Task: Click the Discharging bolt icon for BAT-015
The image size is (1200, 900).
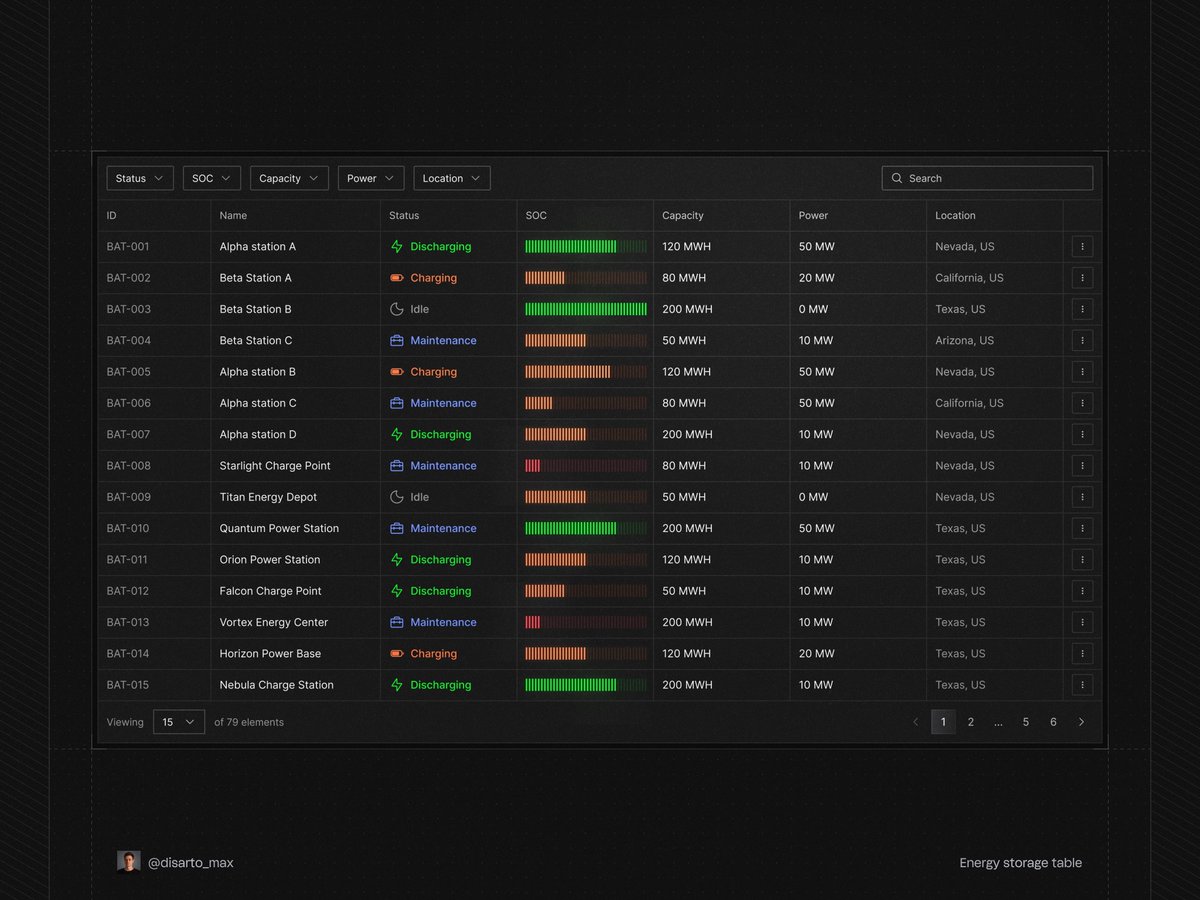Action: [397, 685]
